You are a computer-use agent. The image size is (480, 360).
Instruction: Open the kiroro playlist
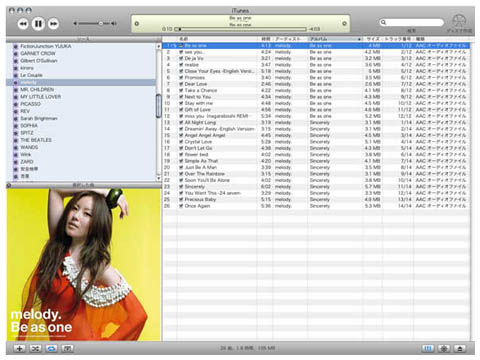[x=81, y=68]
